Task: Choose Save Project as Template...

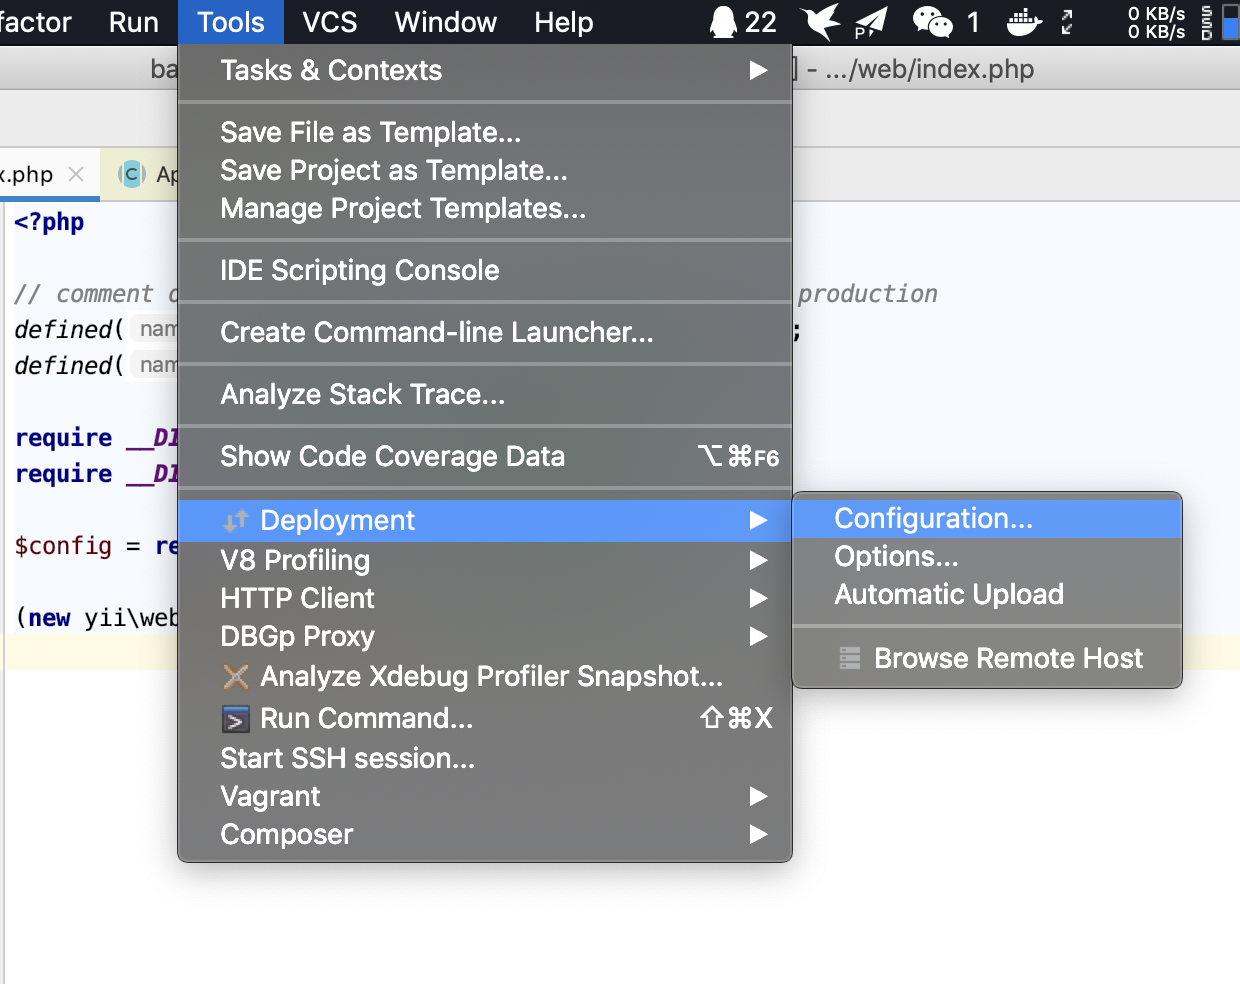Action: (485, 170)
